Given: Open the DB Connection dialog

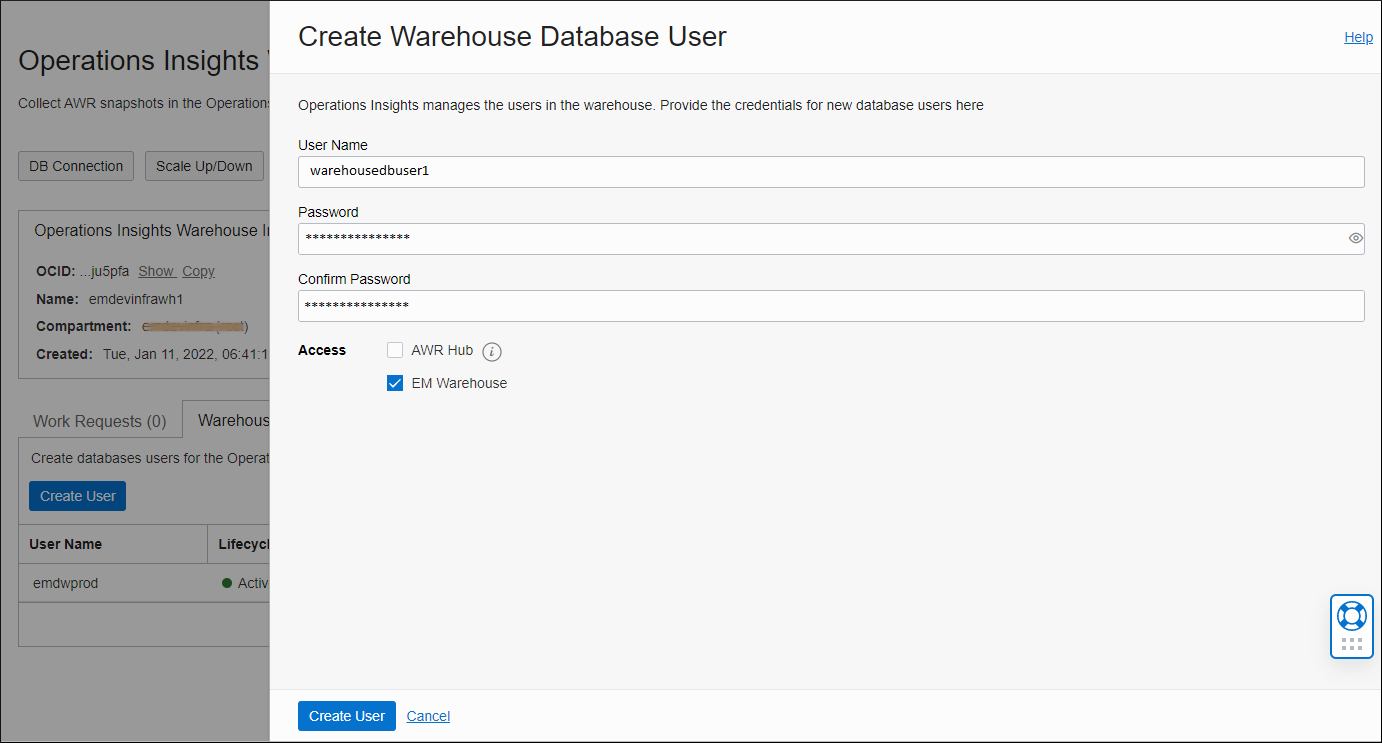Looking at the screenshot, I should pyautogui.click(x=75, y=165).
